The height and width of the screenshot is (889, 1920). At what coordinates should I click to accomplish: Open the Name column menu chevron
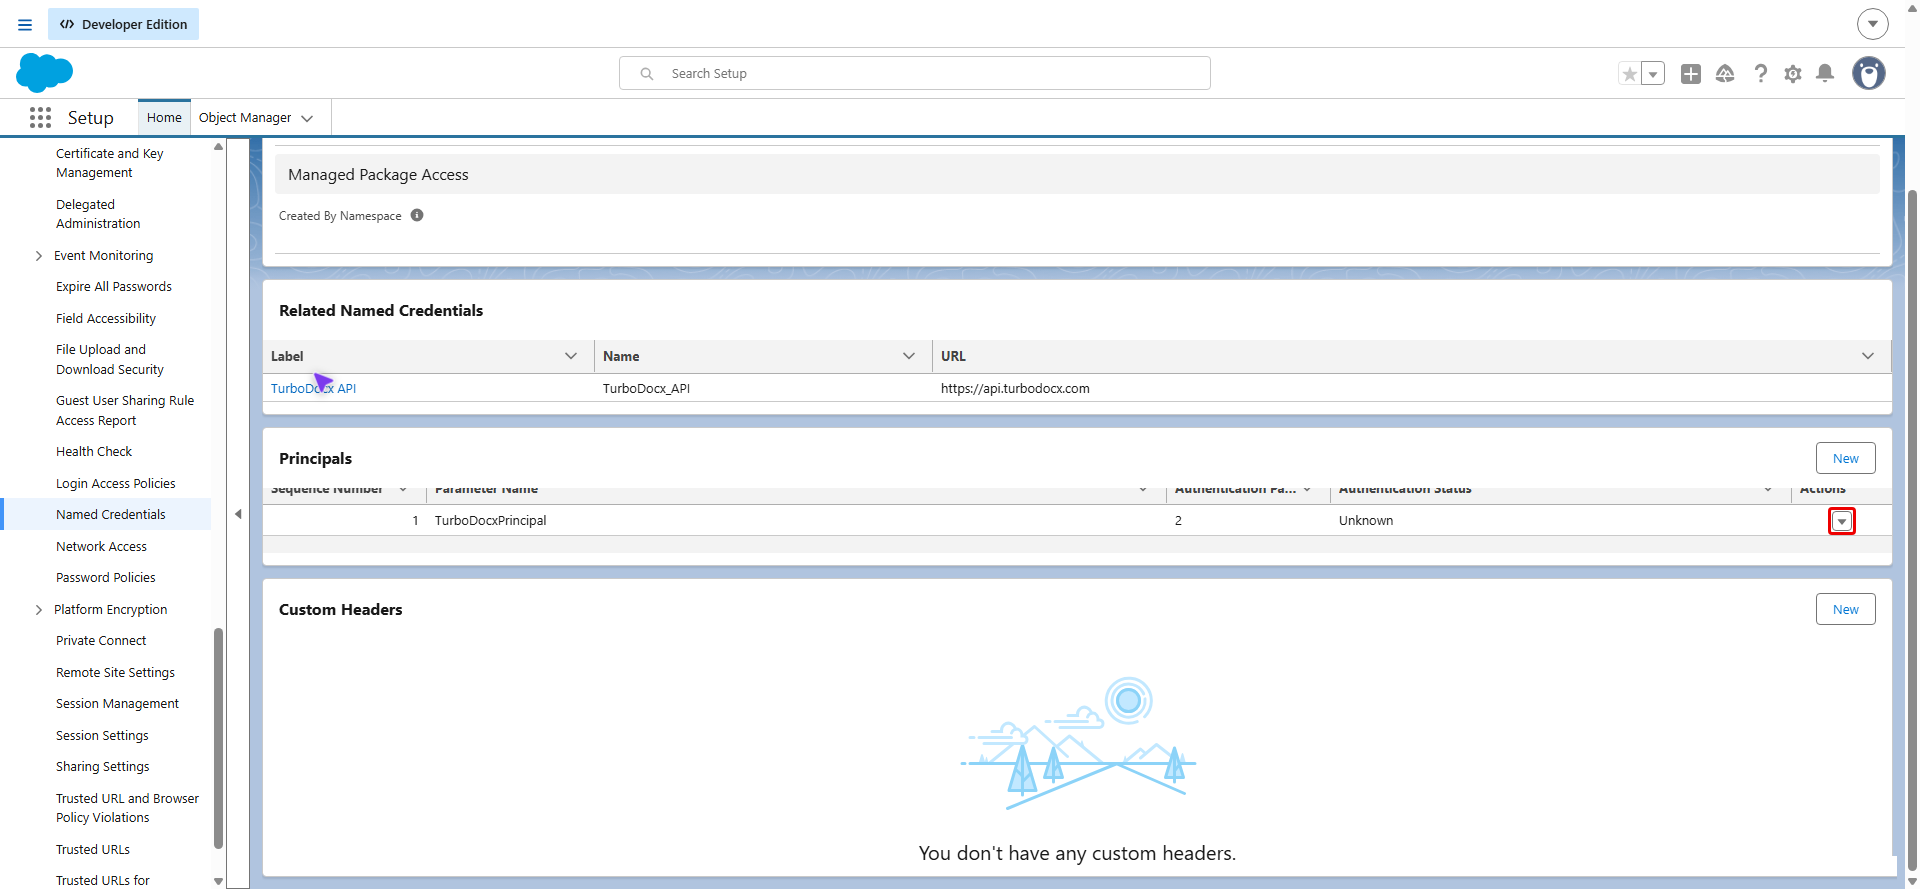point(909,356)
